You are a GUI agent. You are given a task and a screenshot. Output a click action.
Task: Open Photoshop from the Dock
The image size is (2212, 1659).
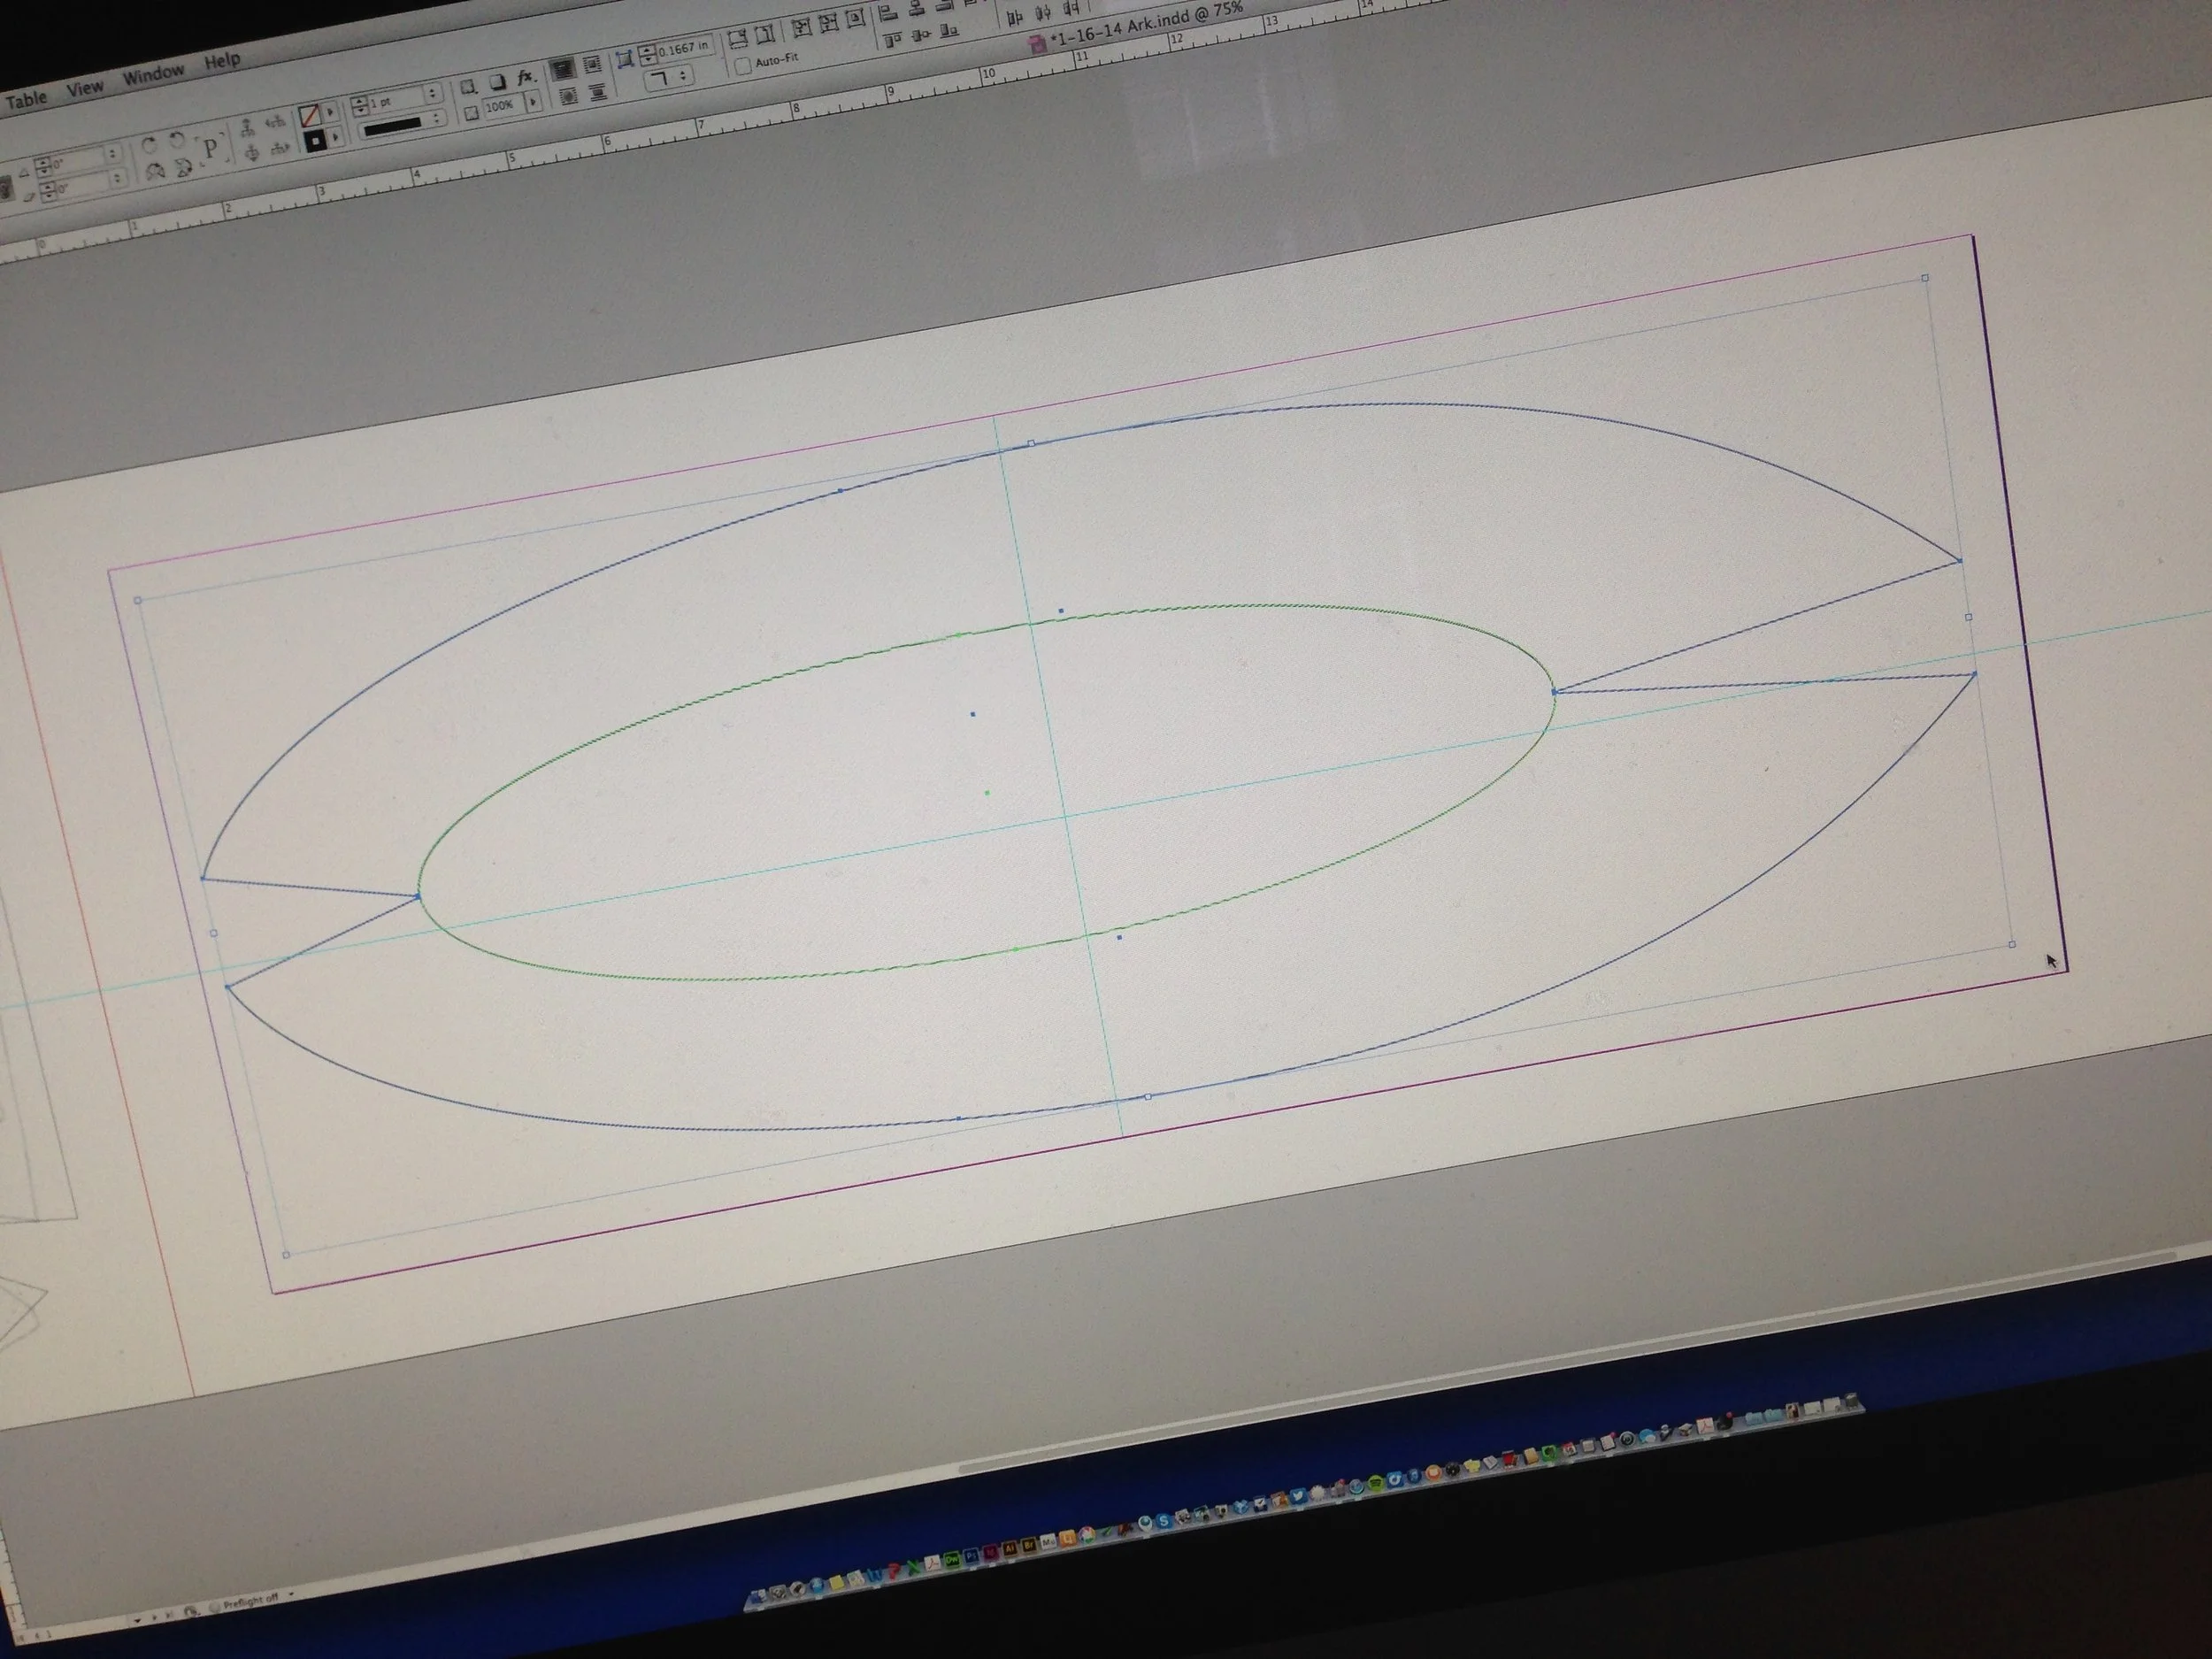pyautogui.click(x=972, y=1556)
